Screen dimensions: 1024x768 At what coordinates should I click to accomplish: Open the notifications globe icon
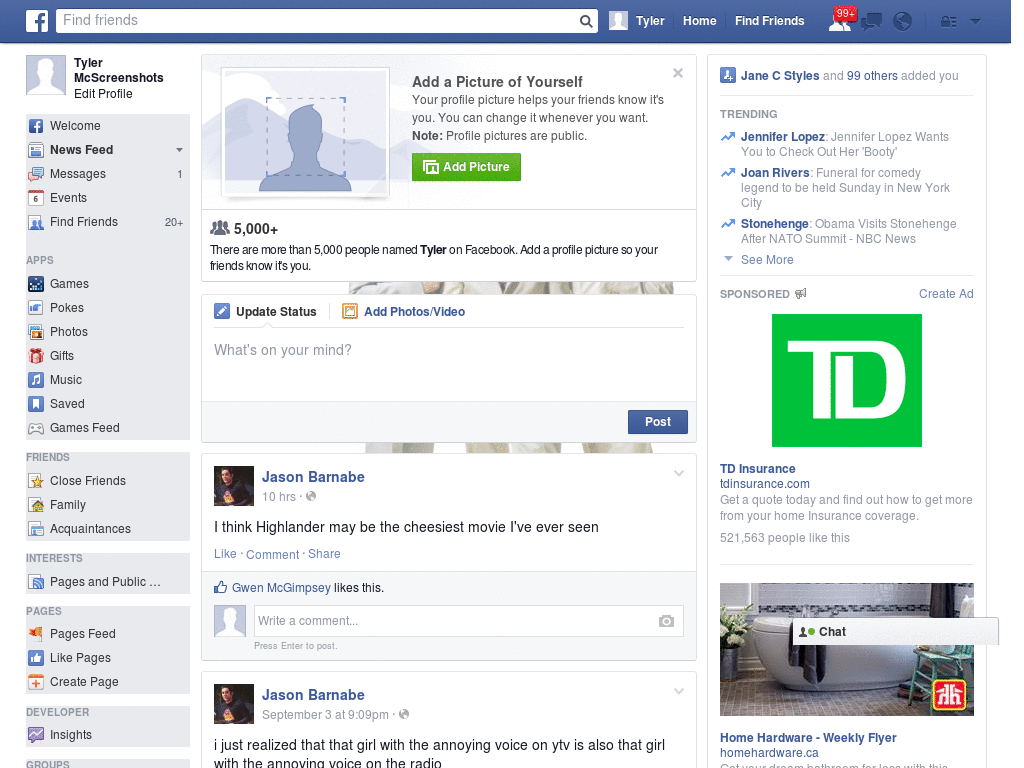[x=903, y=22]
